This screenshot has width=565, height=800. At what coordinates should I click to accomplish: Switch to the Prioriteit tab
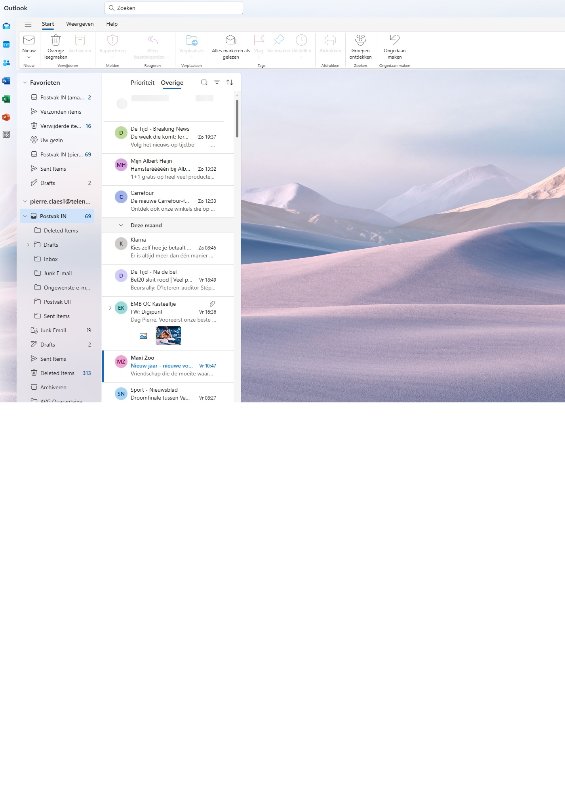click(x=142, y=82)
